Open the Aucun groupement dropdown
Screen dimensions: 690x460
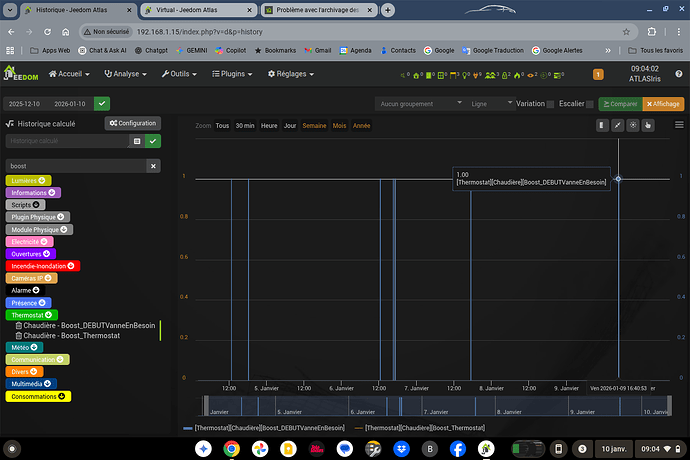(x=419, y=103)
